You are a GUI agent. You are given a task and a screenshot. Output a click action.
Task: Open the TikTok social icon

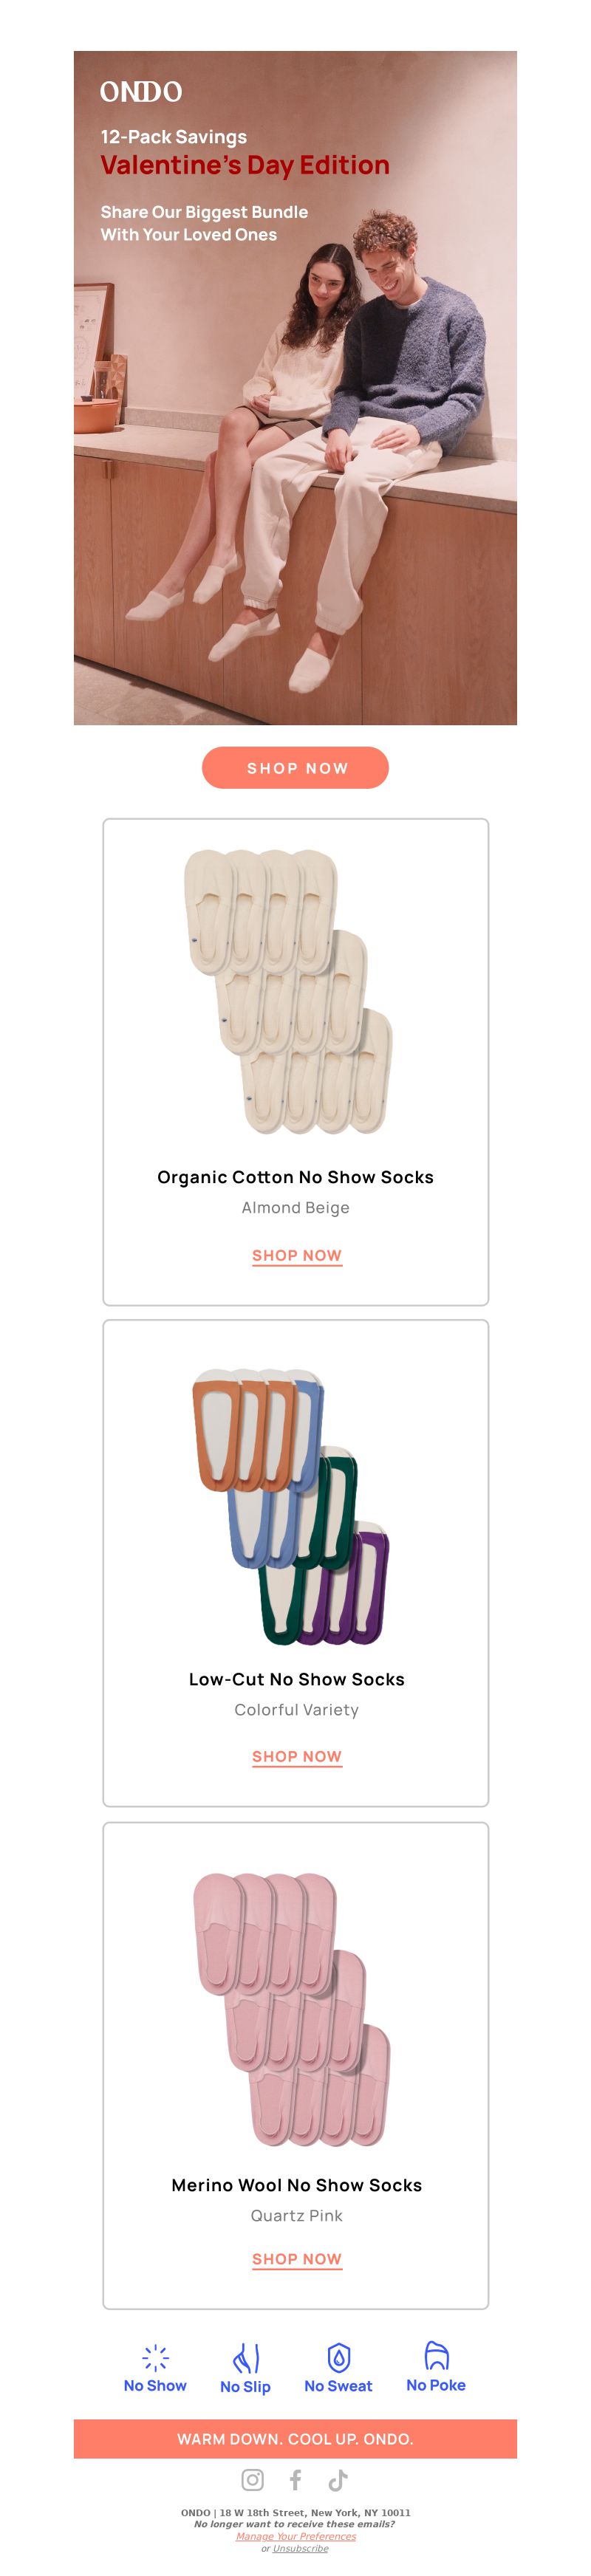338,2479
